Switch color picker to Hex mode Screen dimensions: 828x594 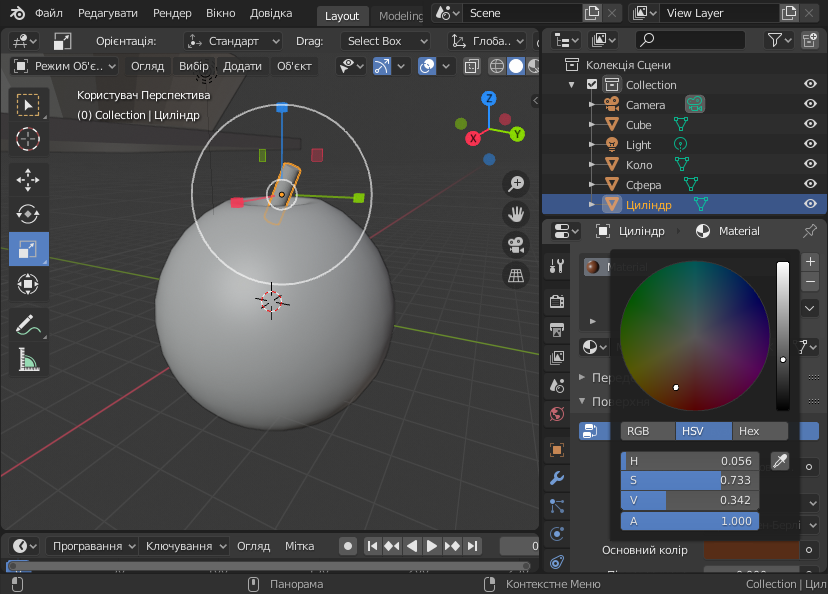pyautogui.click(x=759, y=431)
